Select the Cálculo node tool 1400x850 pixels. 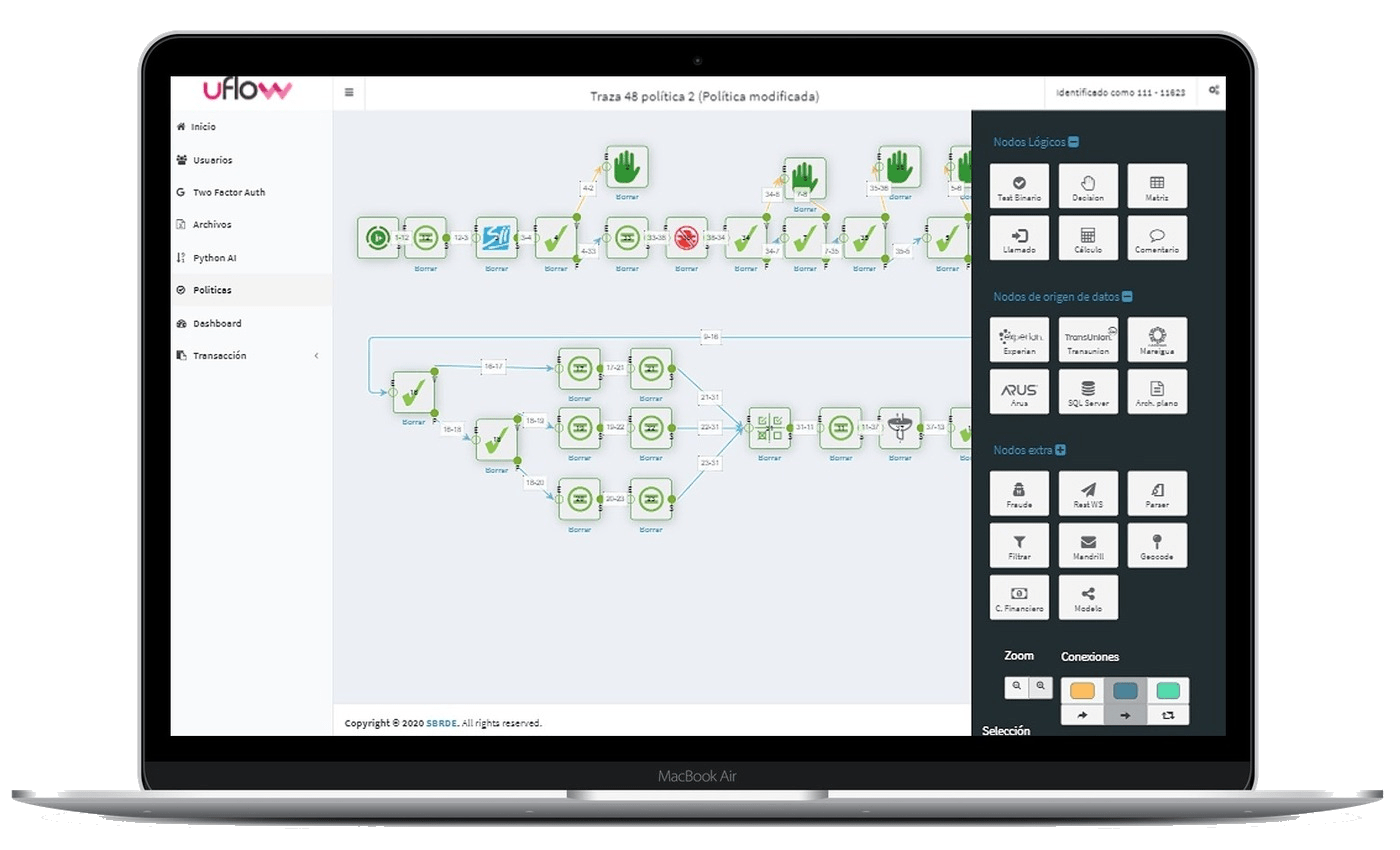(1088, 237)
